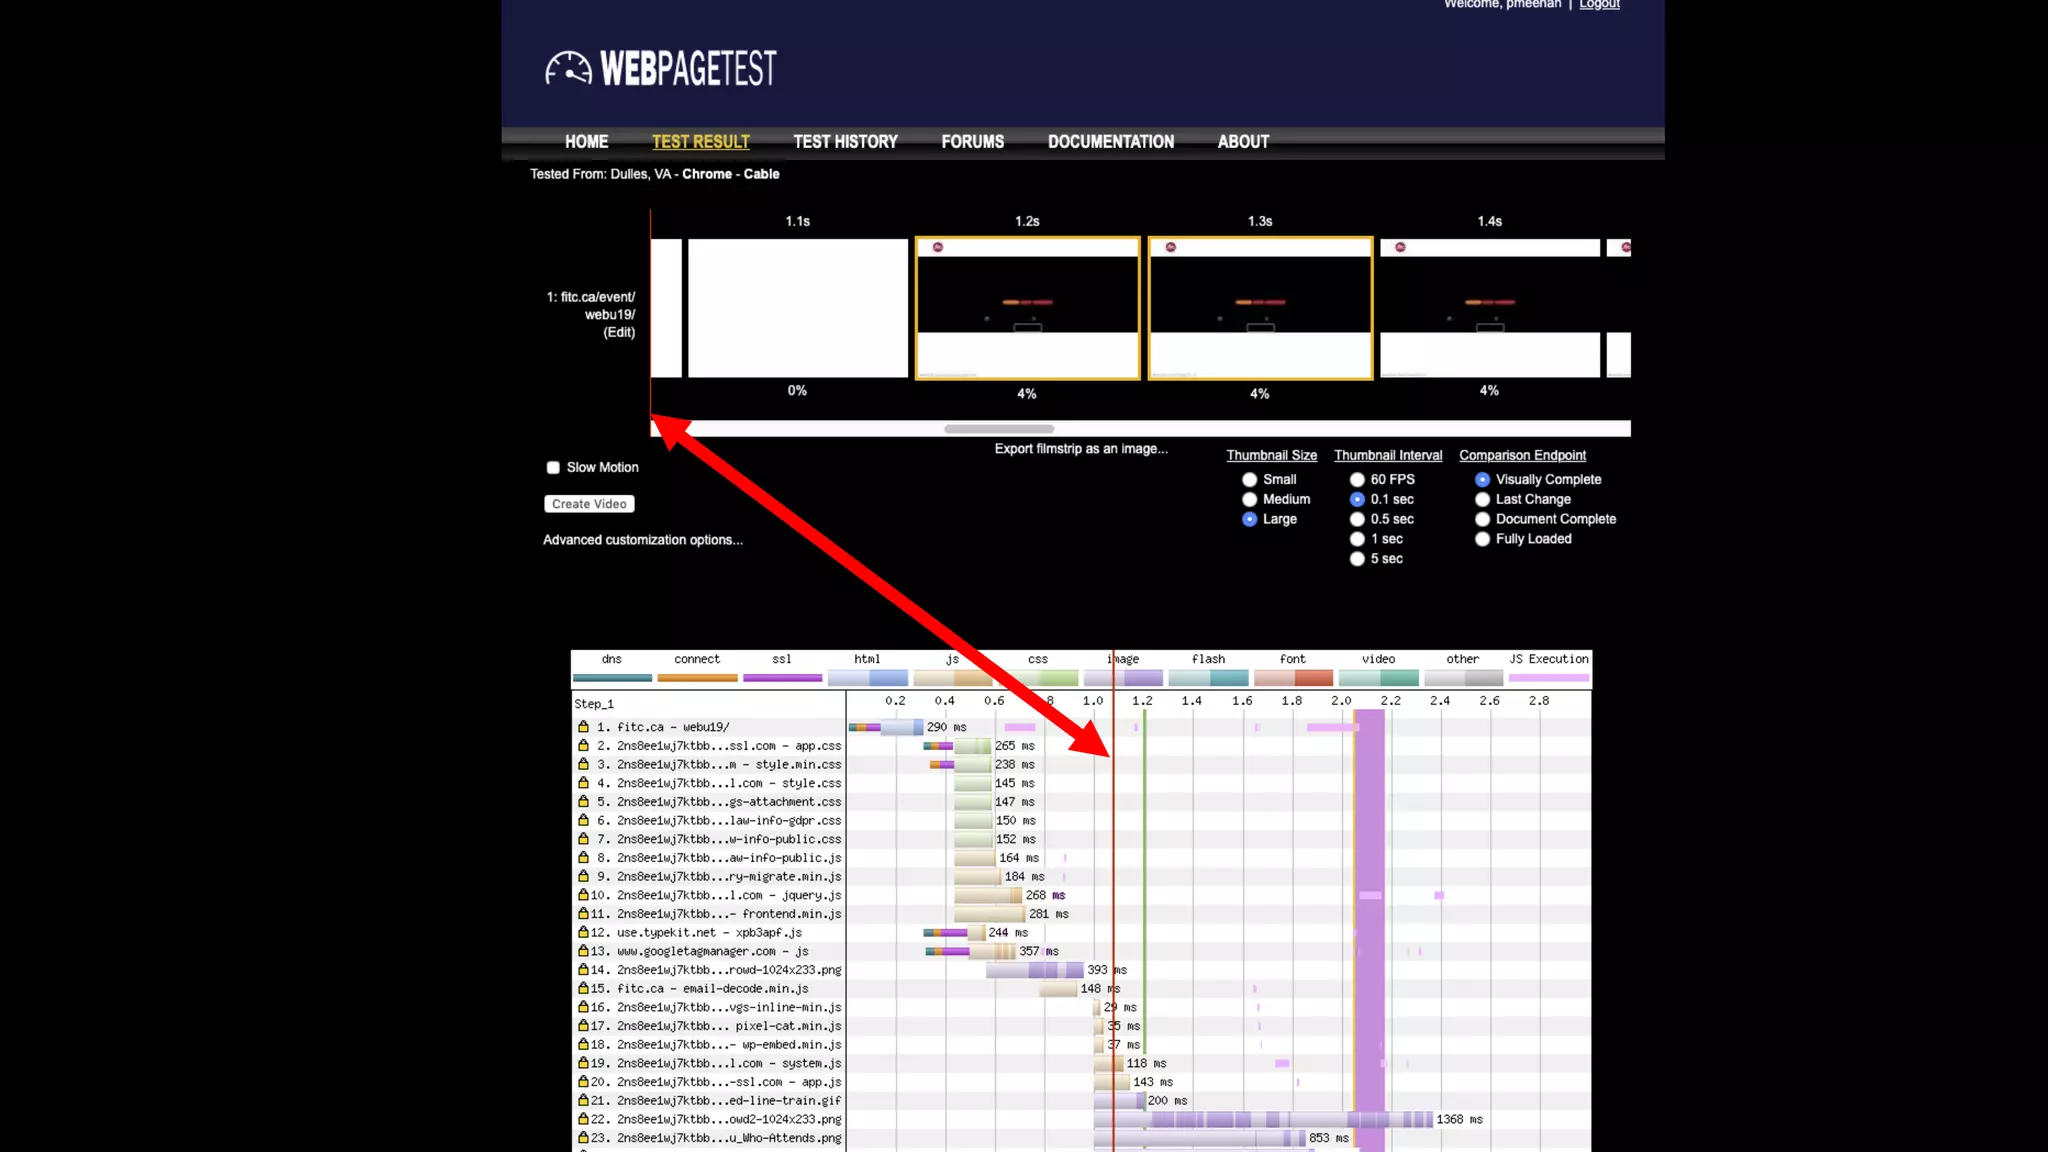
Task: Click the filmstrip horizontal scrollbar thumb
Action: point(998,429)
